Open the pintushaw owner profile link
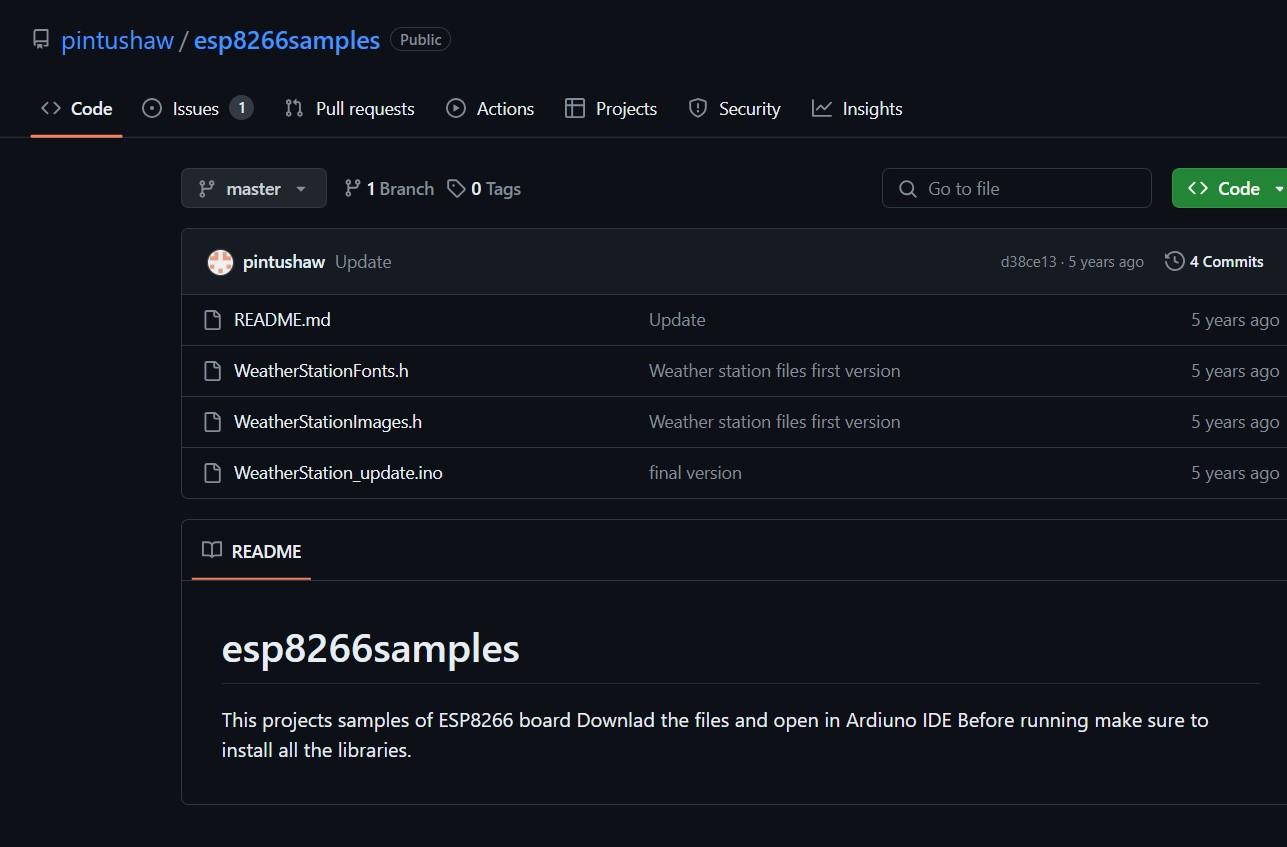Screen dimensions: 1287x847 click(117, 40)
